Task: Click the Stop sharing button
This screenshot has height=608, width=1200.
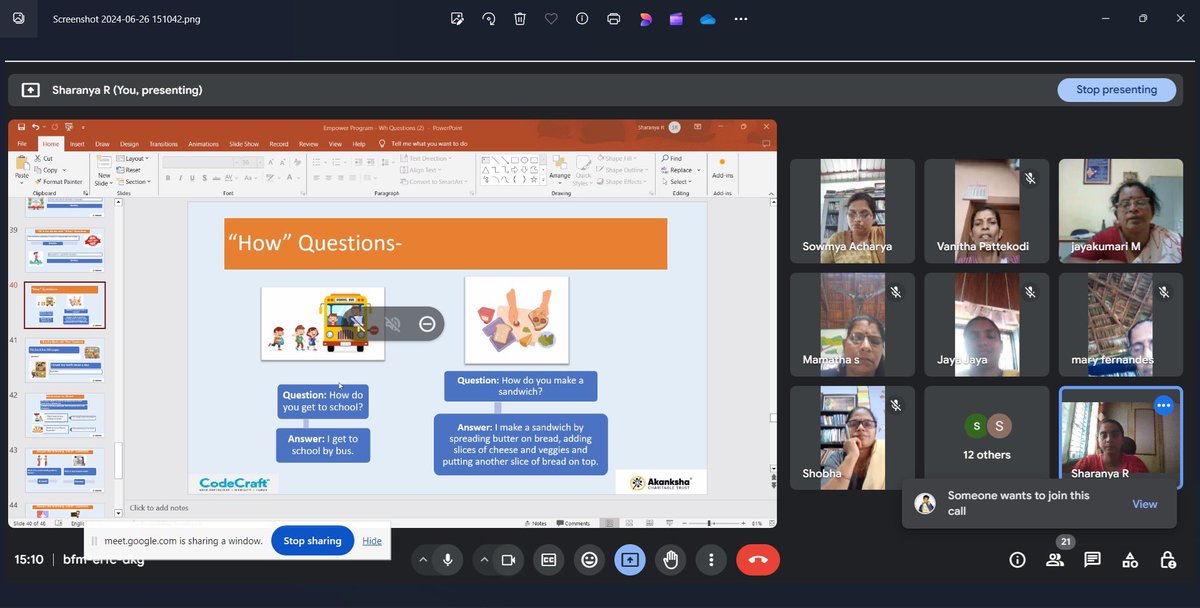Action: pyautogui.click(x=312, y=541)
